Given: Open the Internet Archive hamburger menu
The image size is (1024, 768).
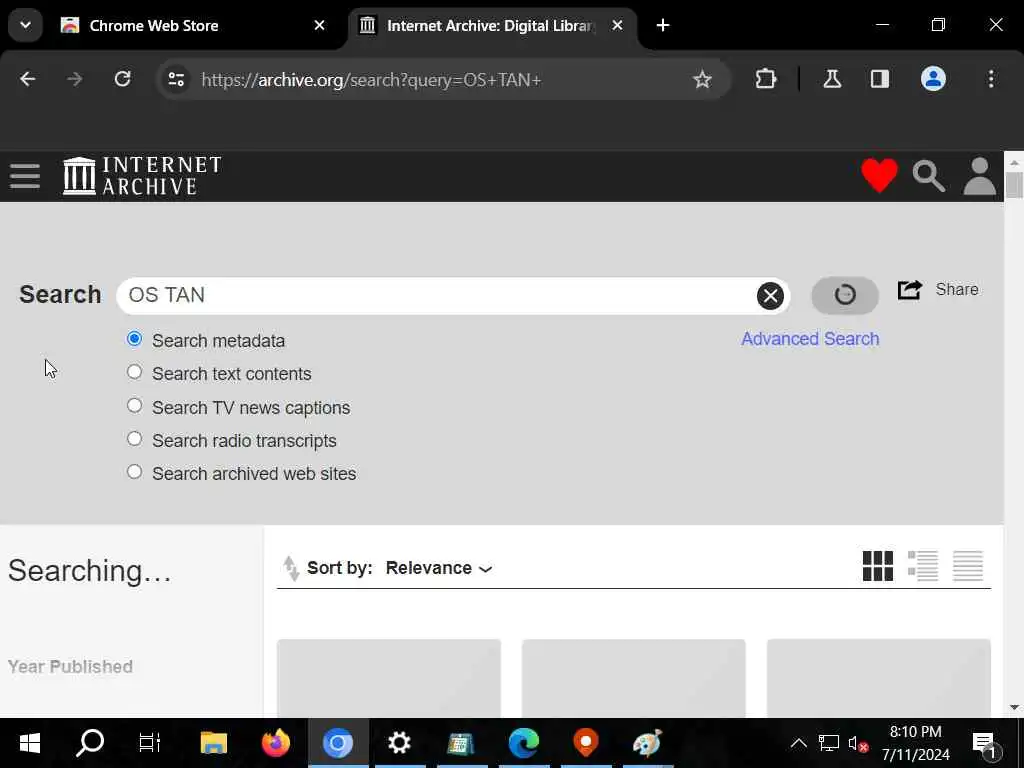Looking at the screenshot, I should tap(25, 176).
